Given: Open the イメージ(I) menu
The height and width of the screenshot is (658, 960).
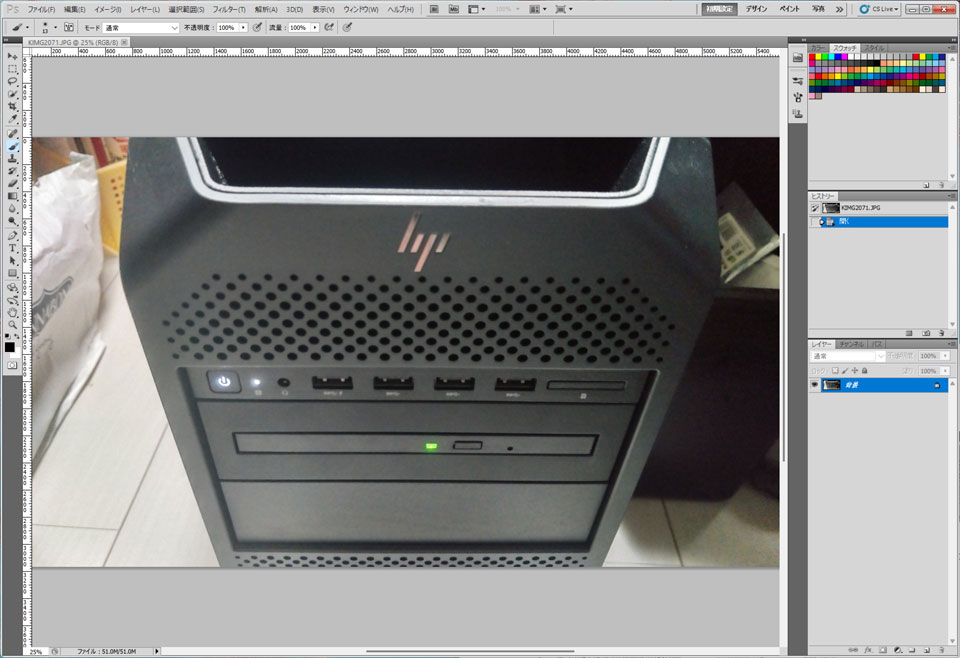Looking at the screenshot, I should pyautogui.click(x=107, y=10).
